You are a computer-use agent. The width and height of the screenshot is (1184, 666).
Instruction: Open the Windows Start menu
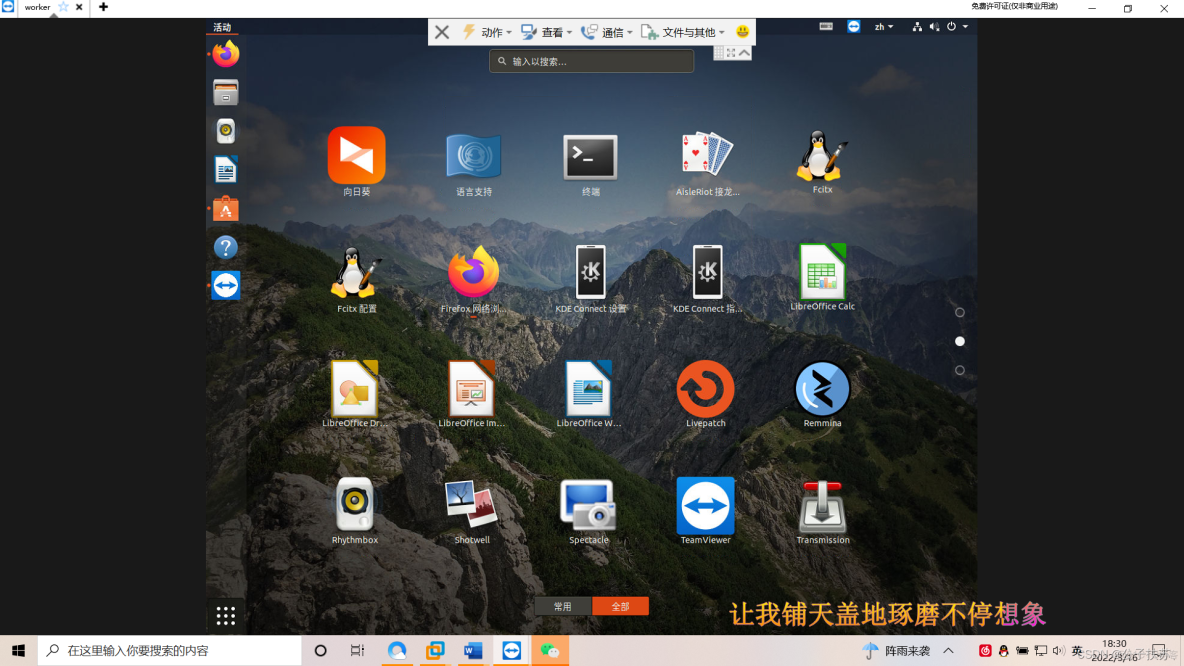19,650
